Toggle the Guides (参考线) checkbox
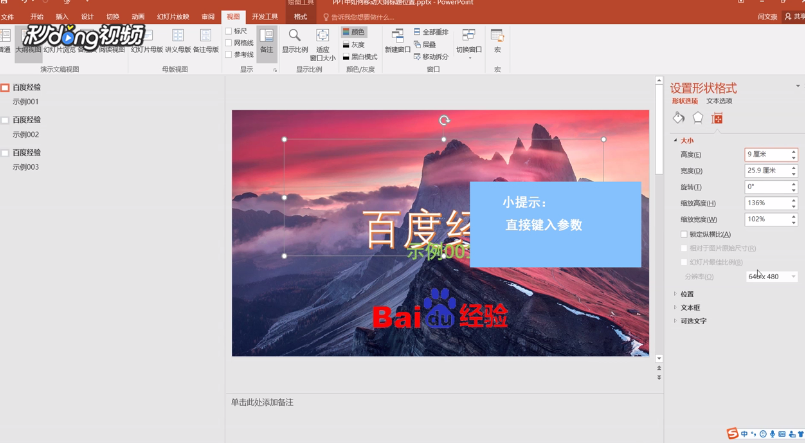Screen dimensions: 805x443 pyautogui.click(x=229, y=55)
